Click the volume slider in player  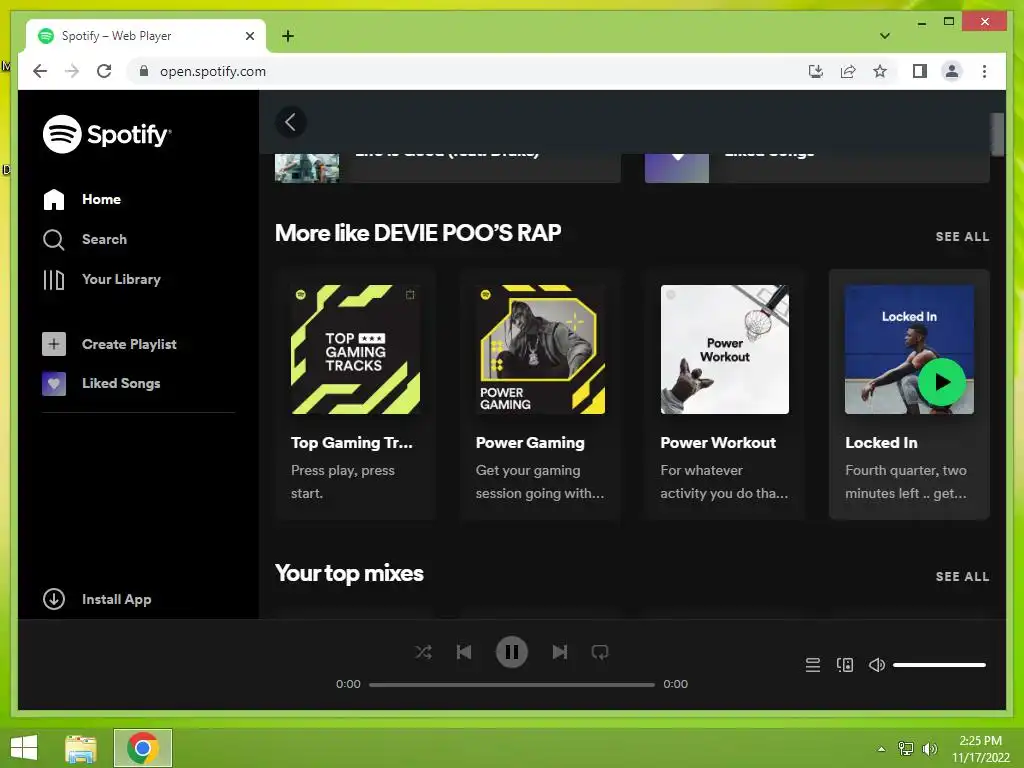939,665
